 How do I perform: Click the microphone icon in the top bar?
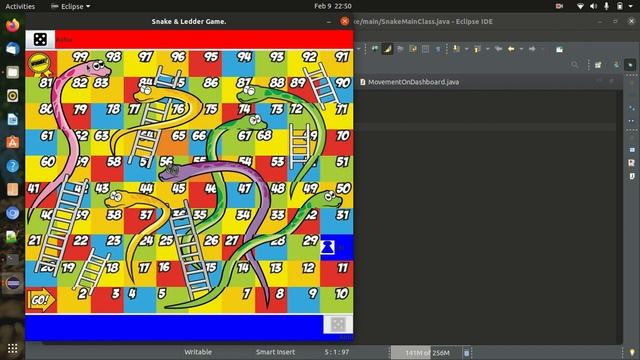(607, 6)
